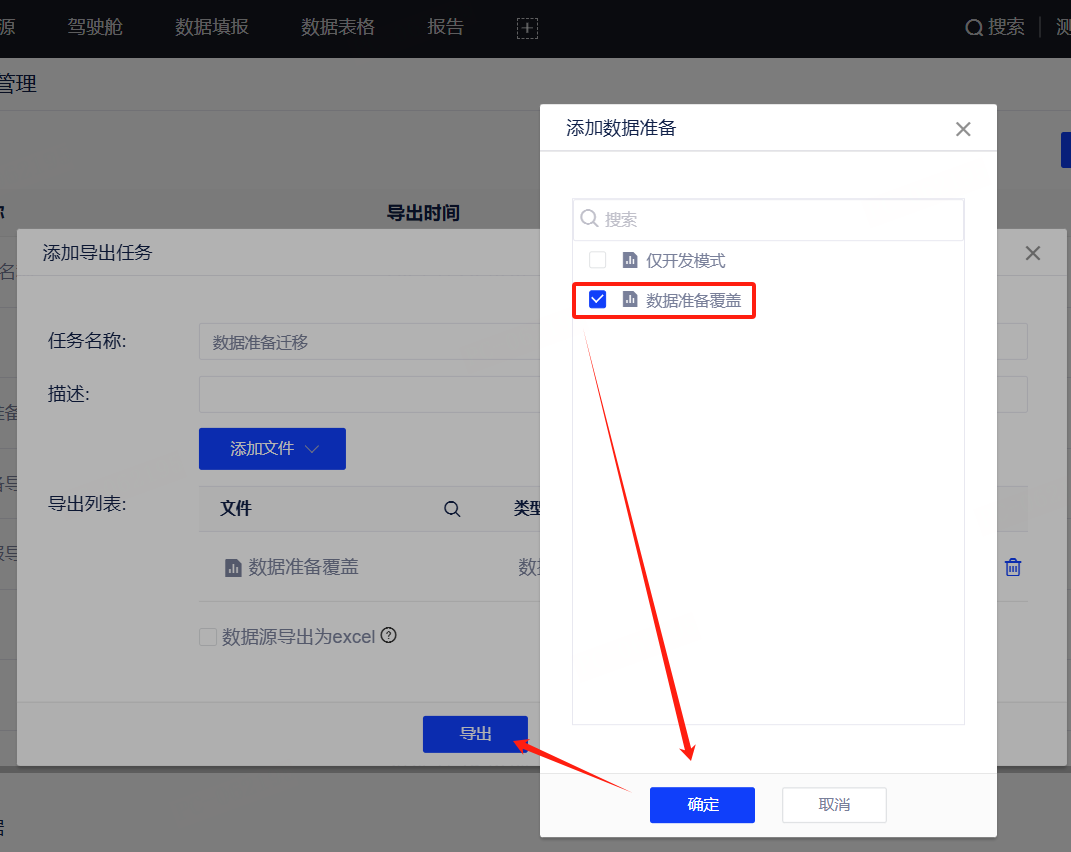Click the help icon beside 数据源导出为excel
This screenshot has width=1071, height=852.
pos(389,635)
